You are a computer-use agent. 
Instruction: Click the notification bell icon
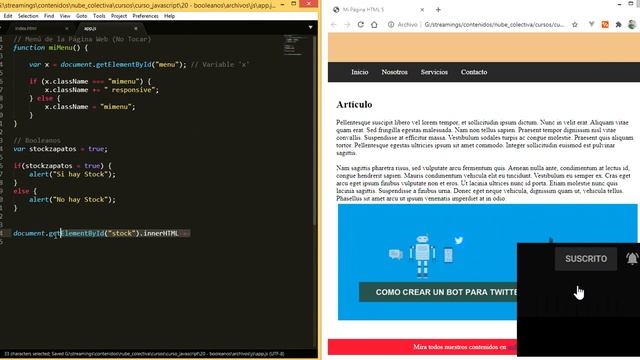click(x=632, y=258)
